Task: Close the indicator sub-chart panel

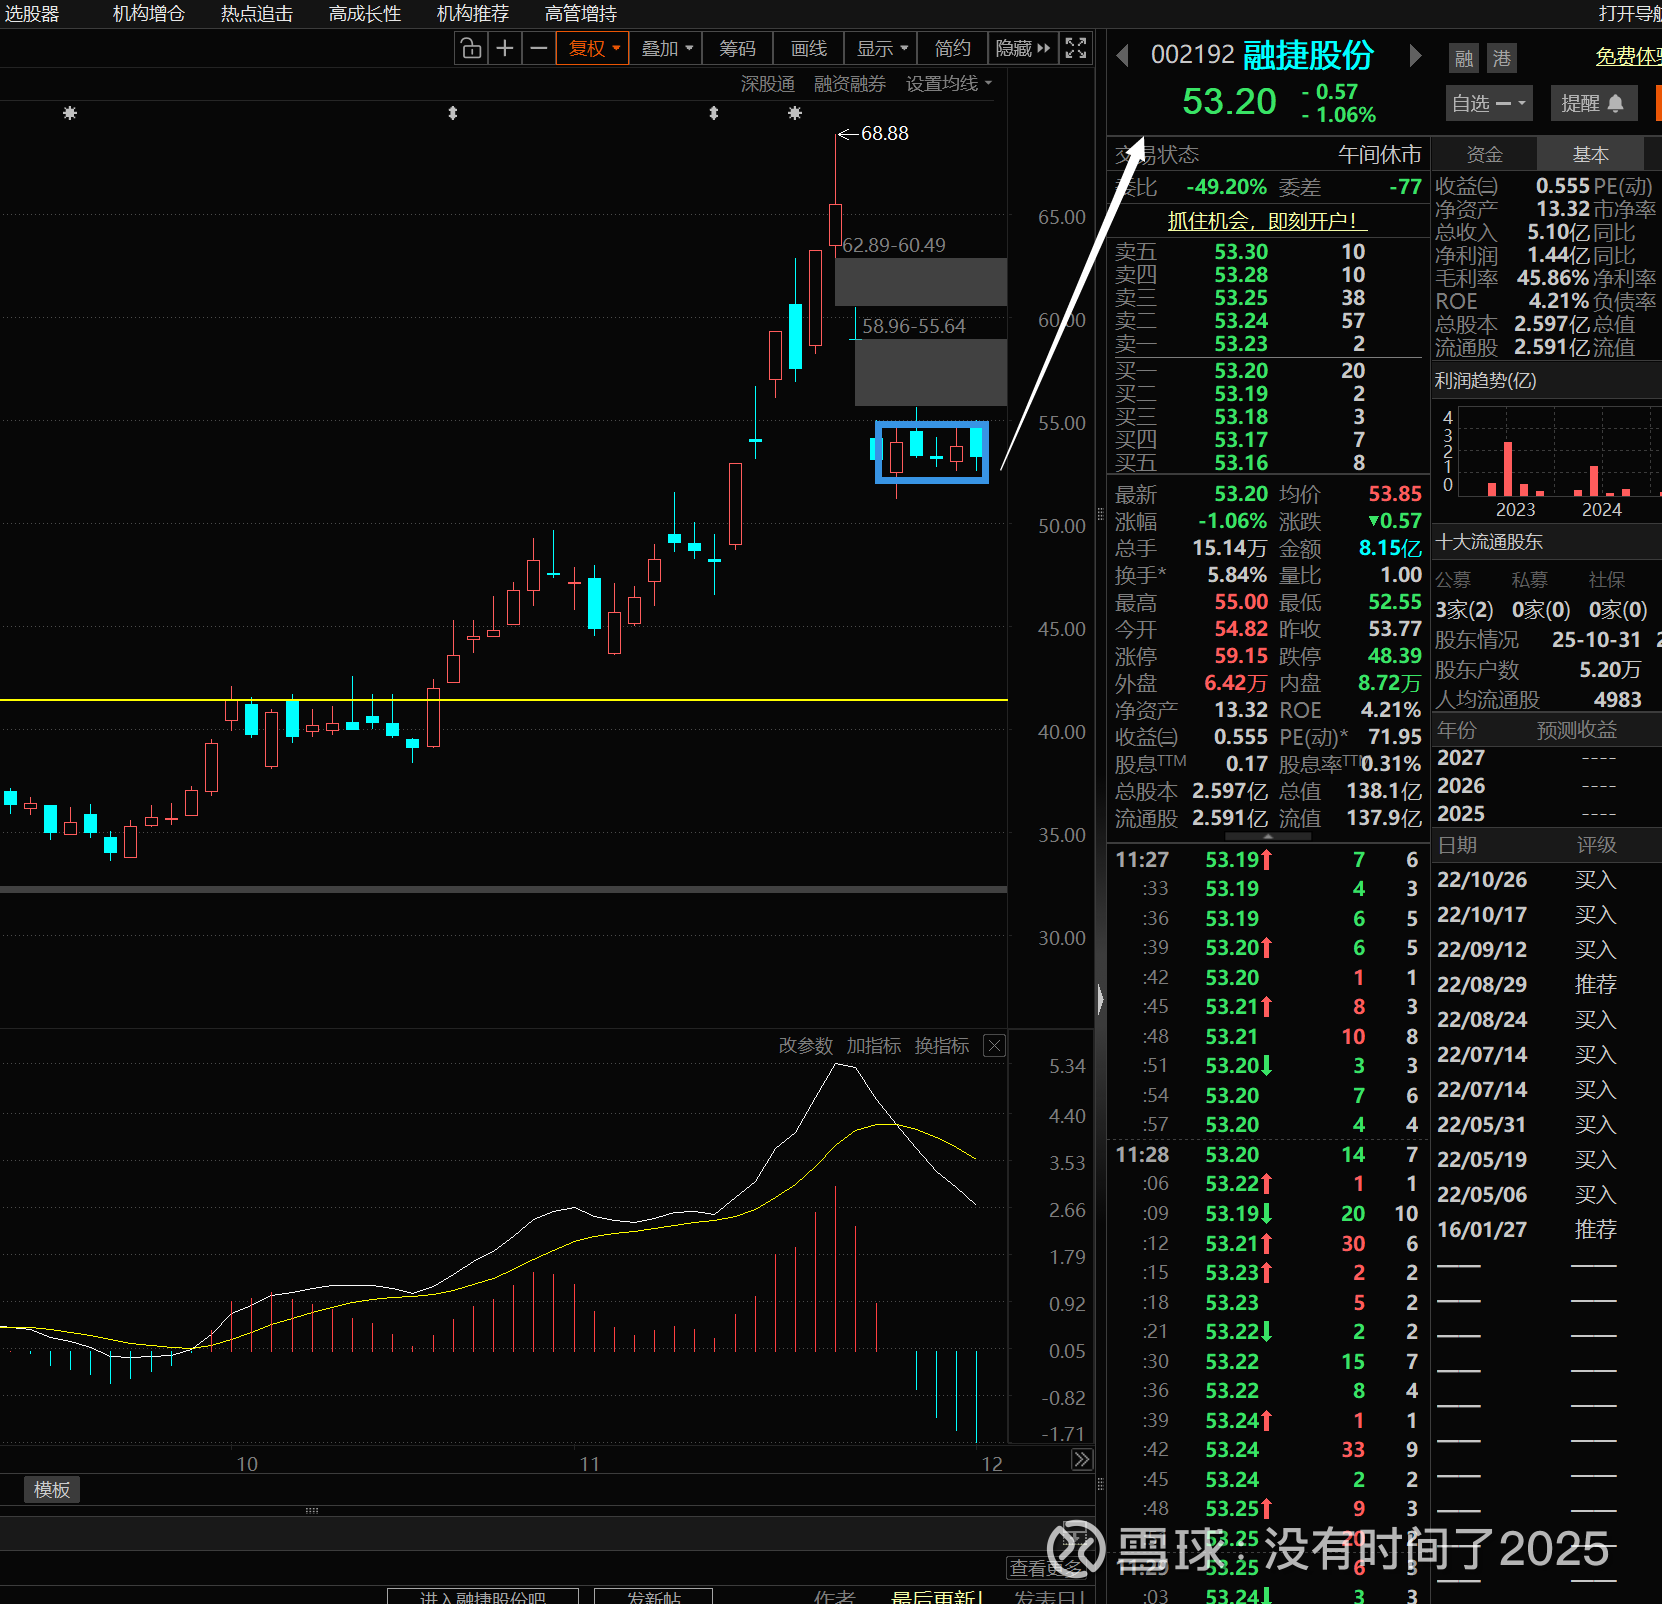Action: click(994, 1046)
